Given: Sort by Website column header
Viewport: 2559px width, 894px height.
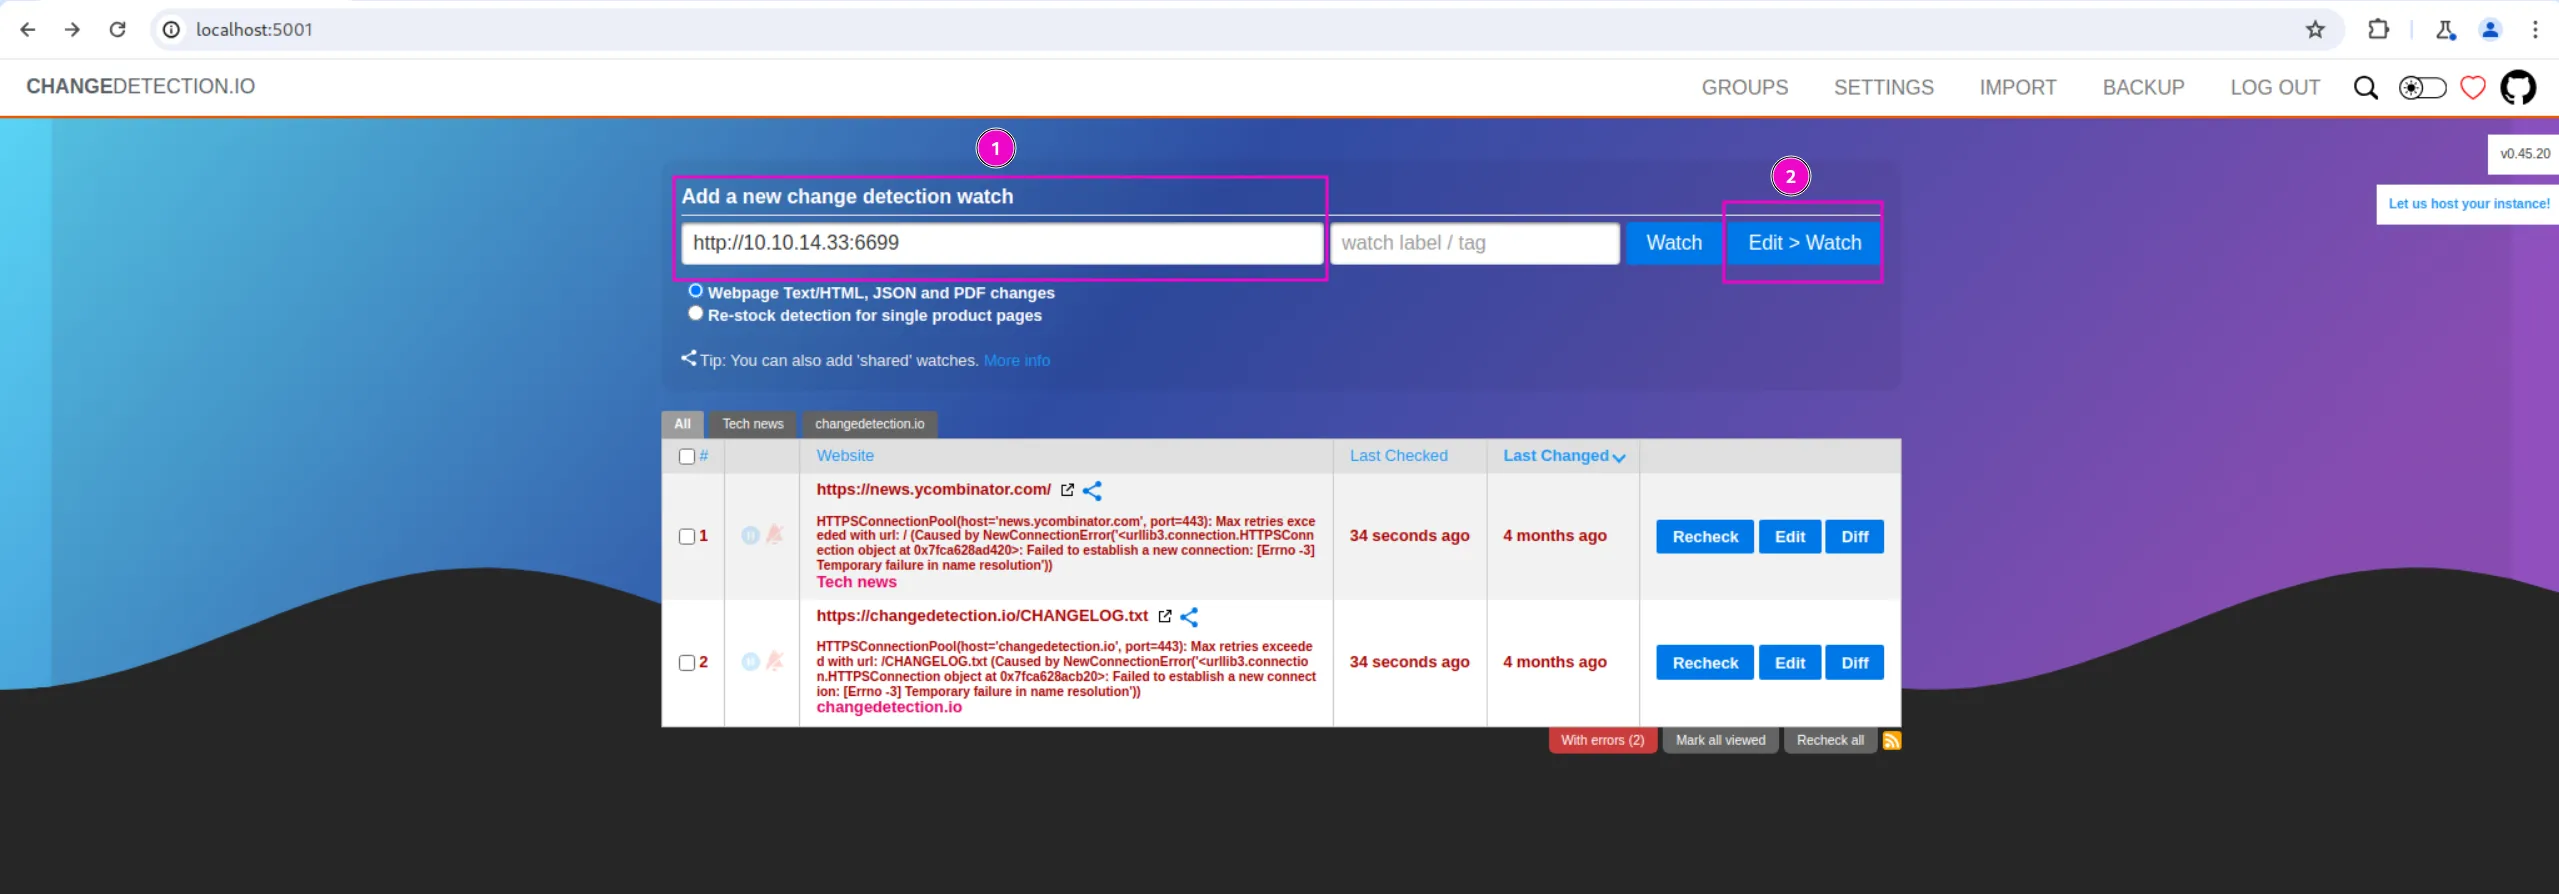Looking at the screenshot, I should (x=845, y=456).
